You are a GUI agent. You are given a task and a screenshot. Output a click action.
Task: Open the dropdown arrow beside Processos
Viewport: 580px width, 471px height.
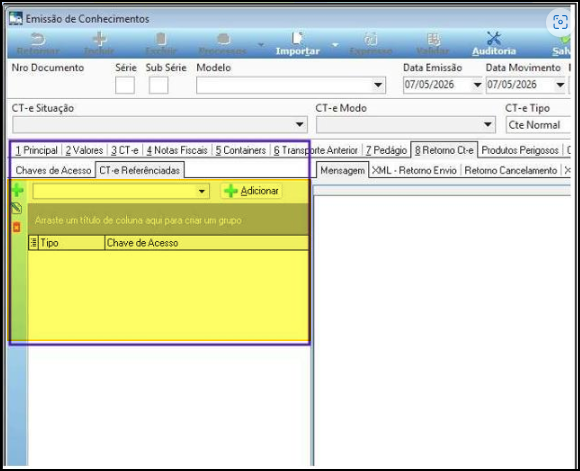pyautogui.click(x=261, y=45)
